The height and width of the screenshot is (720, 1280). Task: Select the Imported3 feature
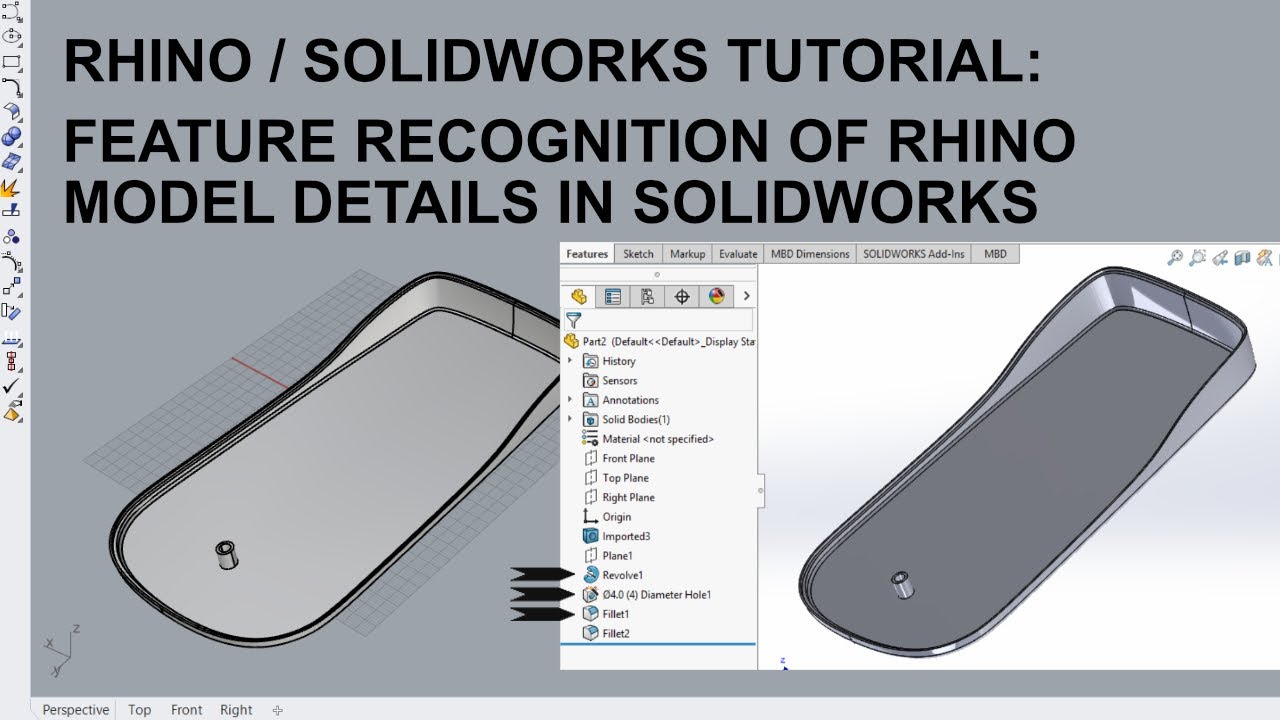point(616,536)
